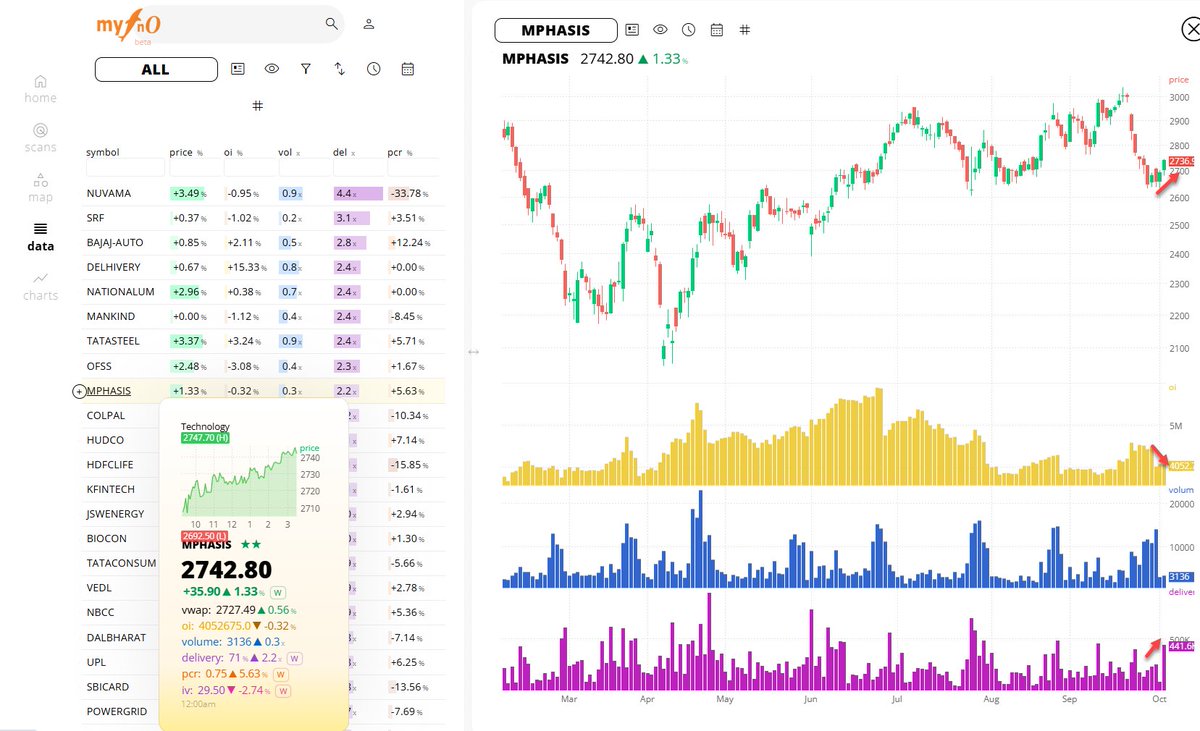Expand details for the MPHASIS row
The width and height of the screenshot is (1200, 731).
[78, 391]
